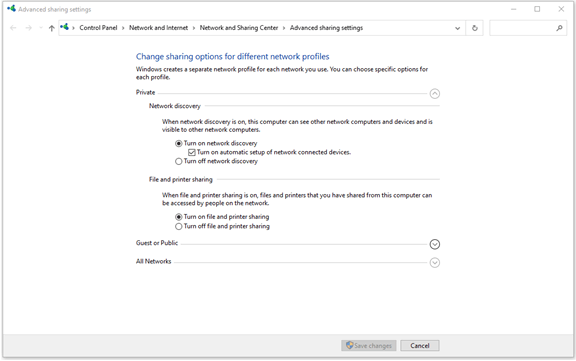
Task: Click the network icon in address bar
Action: 65,27
